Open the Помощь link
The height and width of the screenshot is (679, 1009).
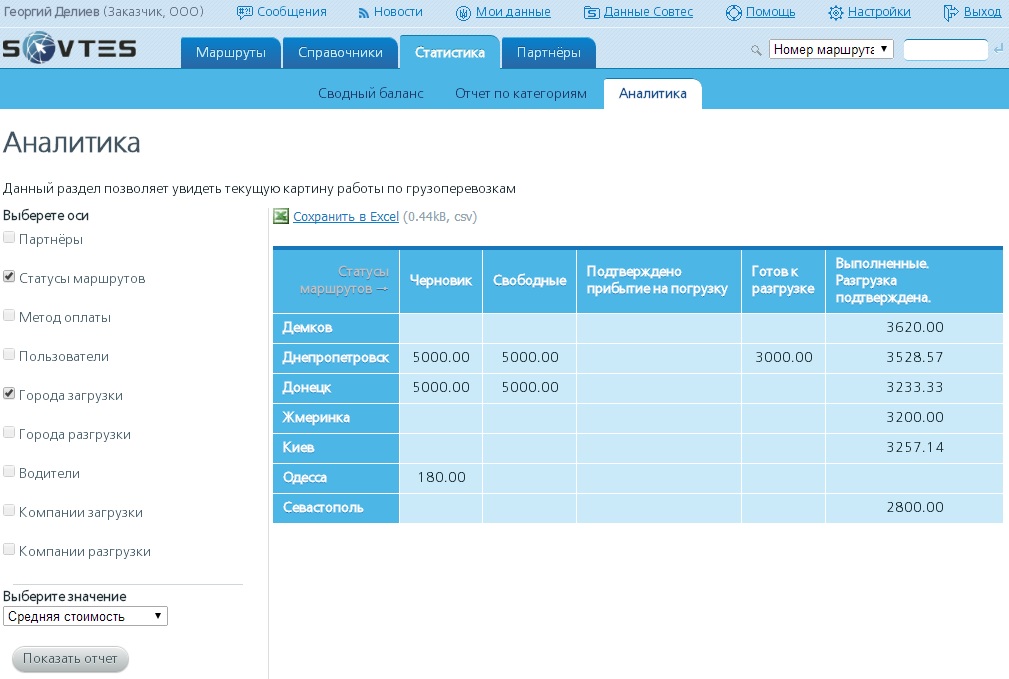(x=770, y=12)
